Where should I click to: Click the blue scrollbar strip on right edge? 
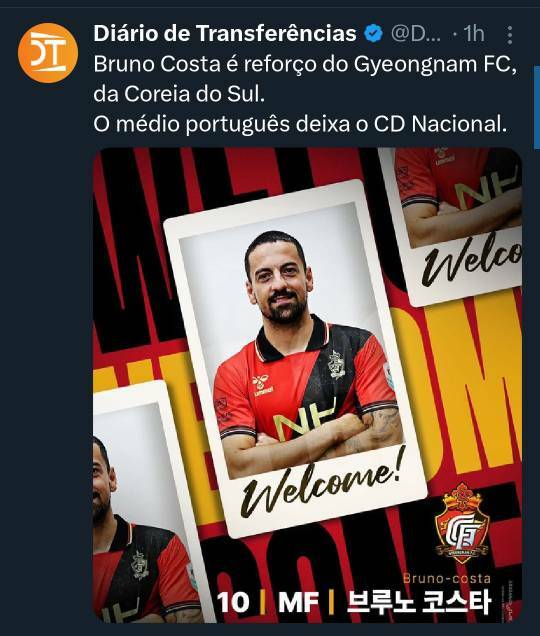click(x=537, y=108)
